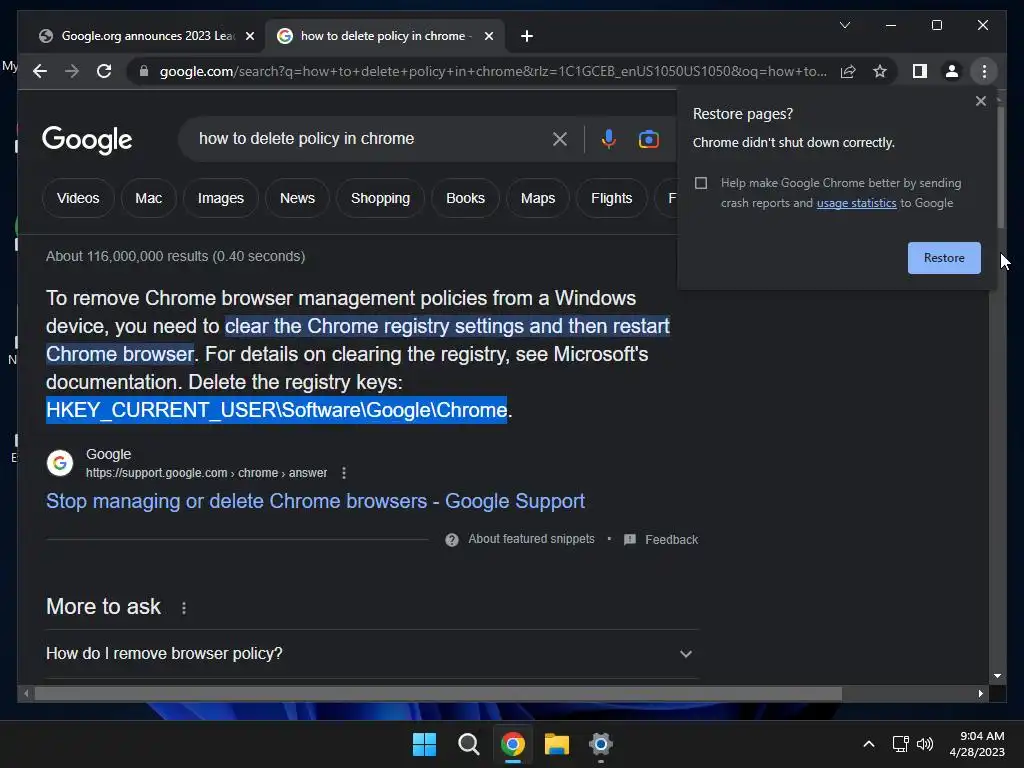Switch to Google.org announces 2023 tab
The width and height of the screenshot is (1024, 768).
point(146,36)
